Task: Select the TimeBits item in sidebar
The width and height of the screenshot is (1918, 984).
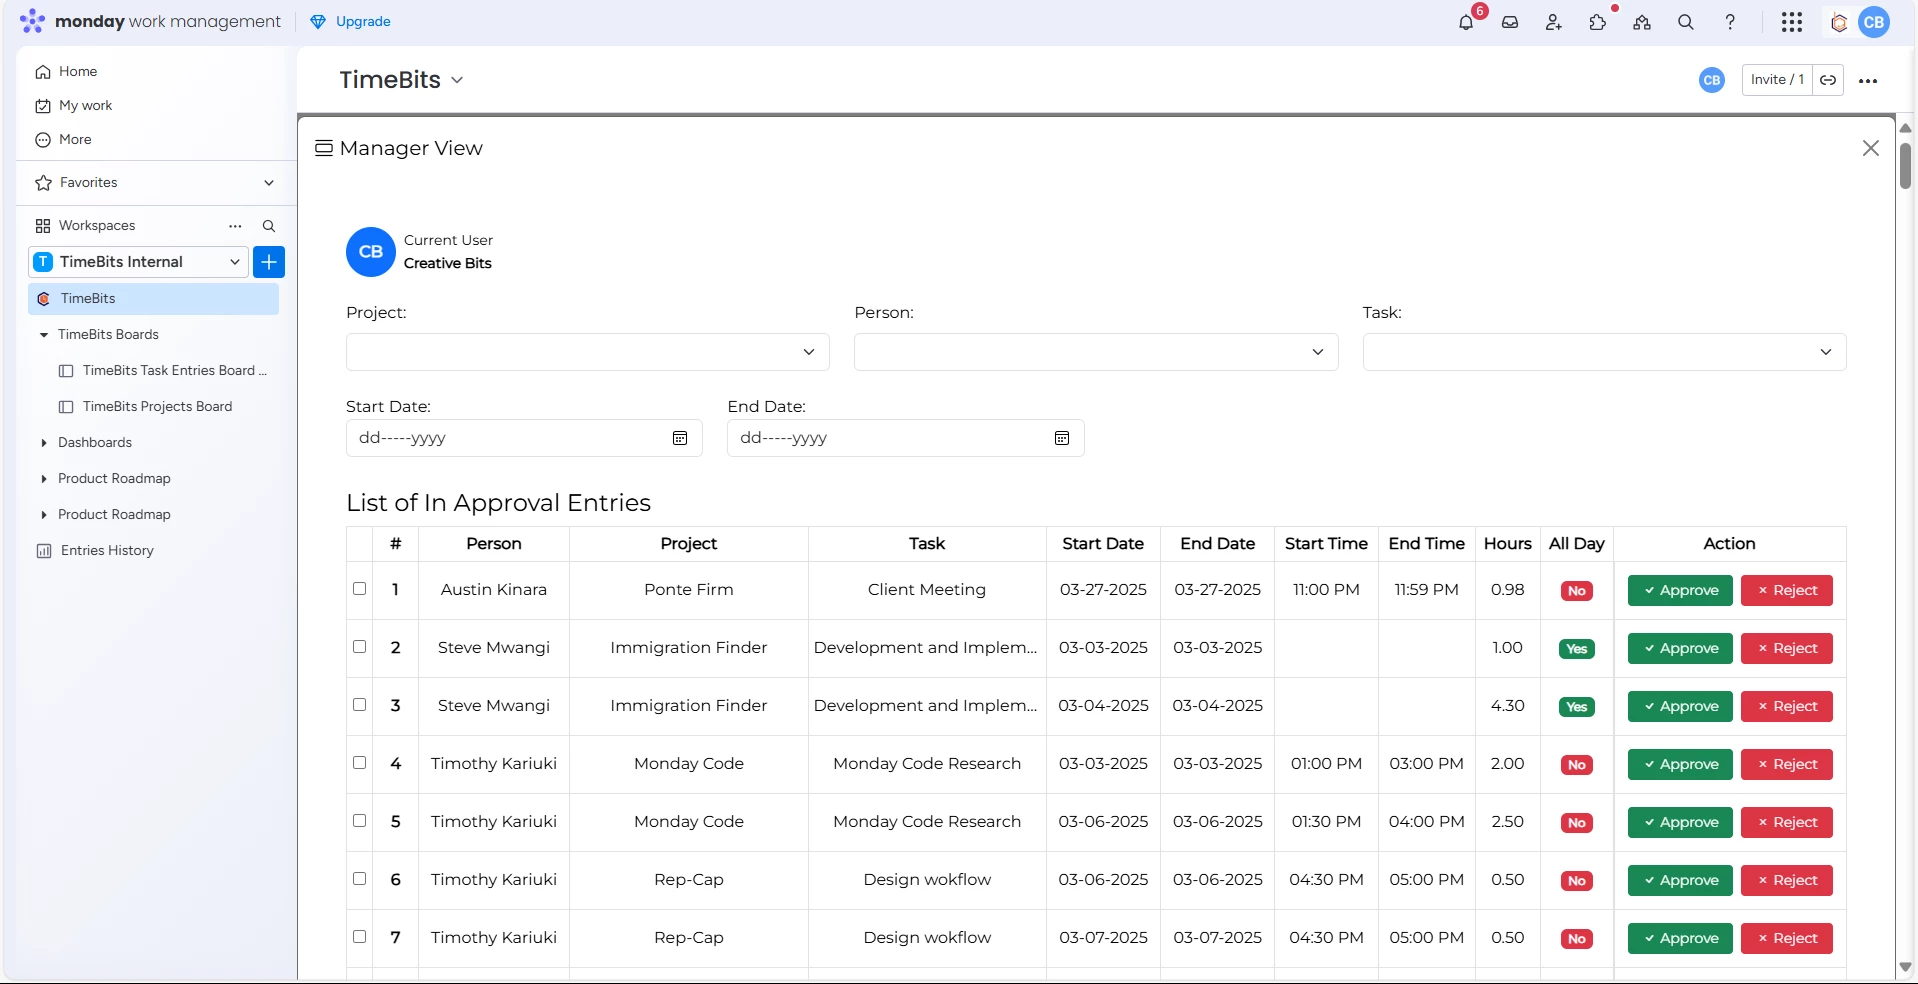Action: tap(153, 299)
